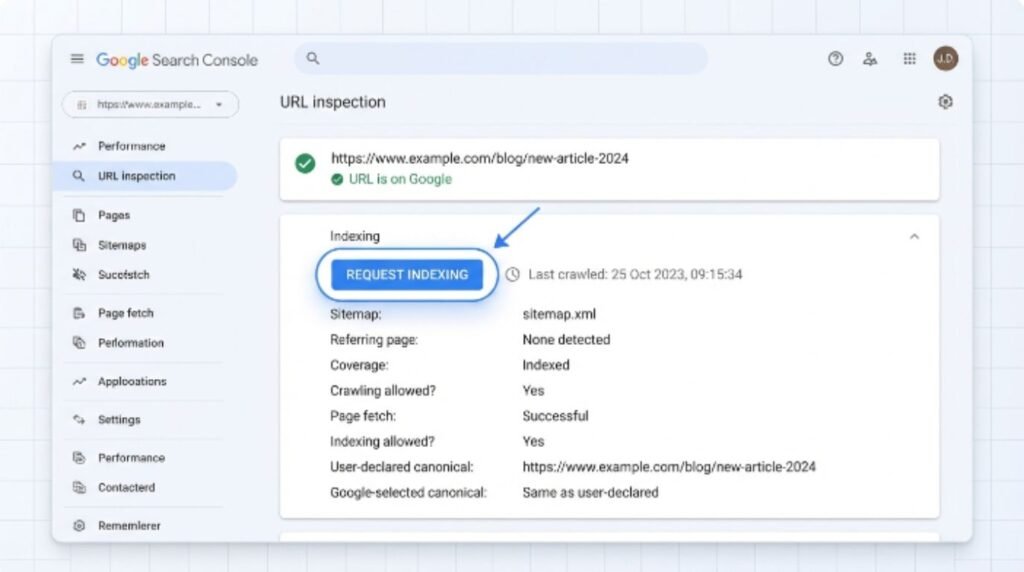This screenshot has width=1024, height=572.
Task: Click the 'URL is on Google' status text
Action: pos(400,180)
